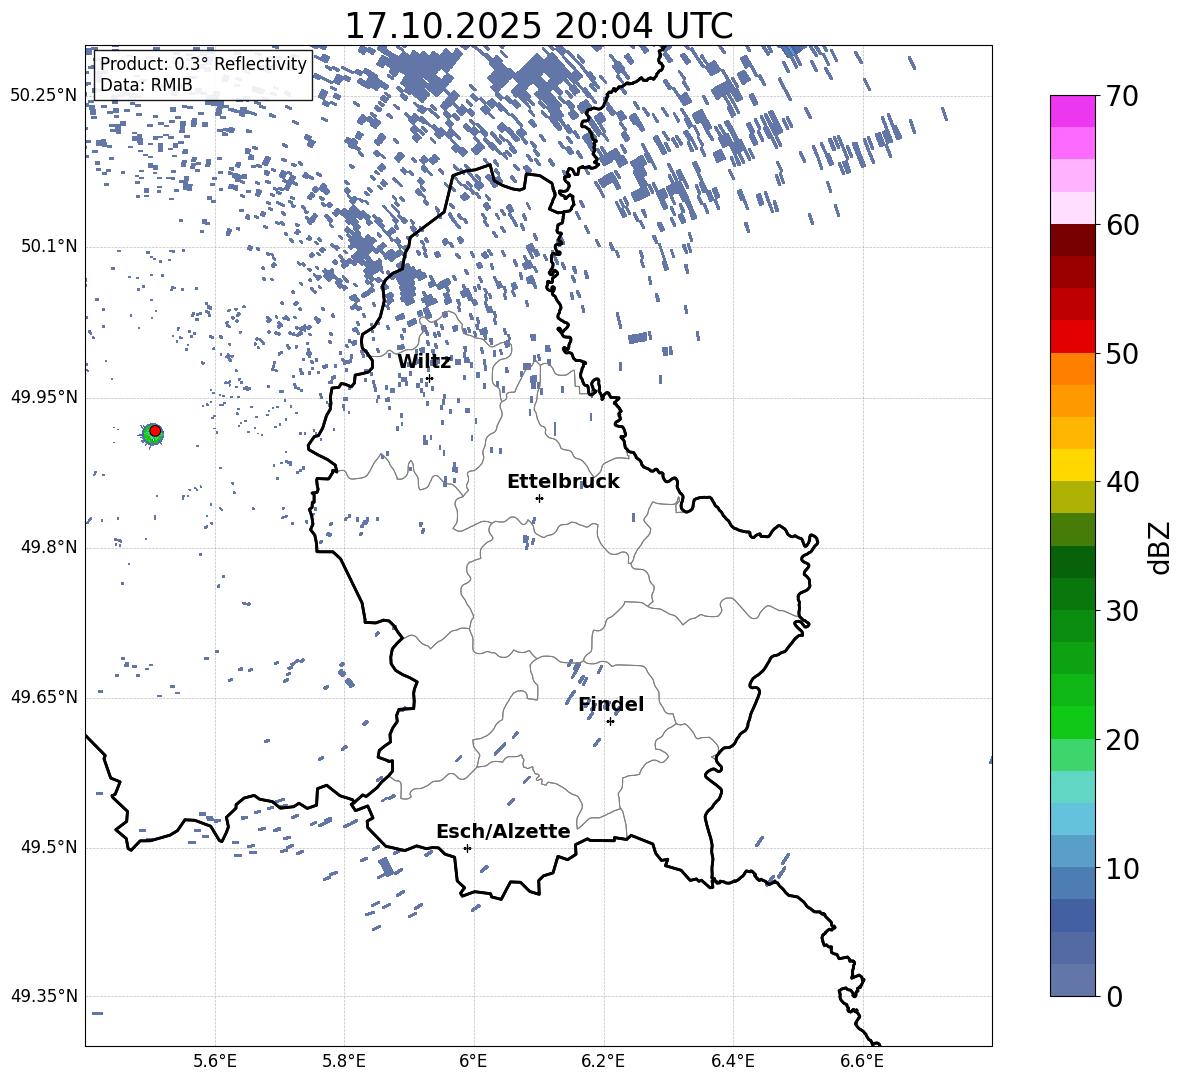Click the cross marker below Esch/Alzette
This screenshot has width=1184, height=1081.
tap(467, 848)
